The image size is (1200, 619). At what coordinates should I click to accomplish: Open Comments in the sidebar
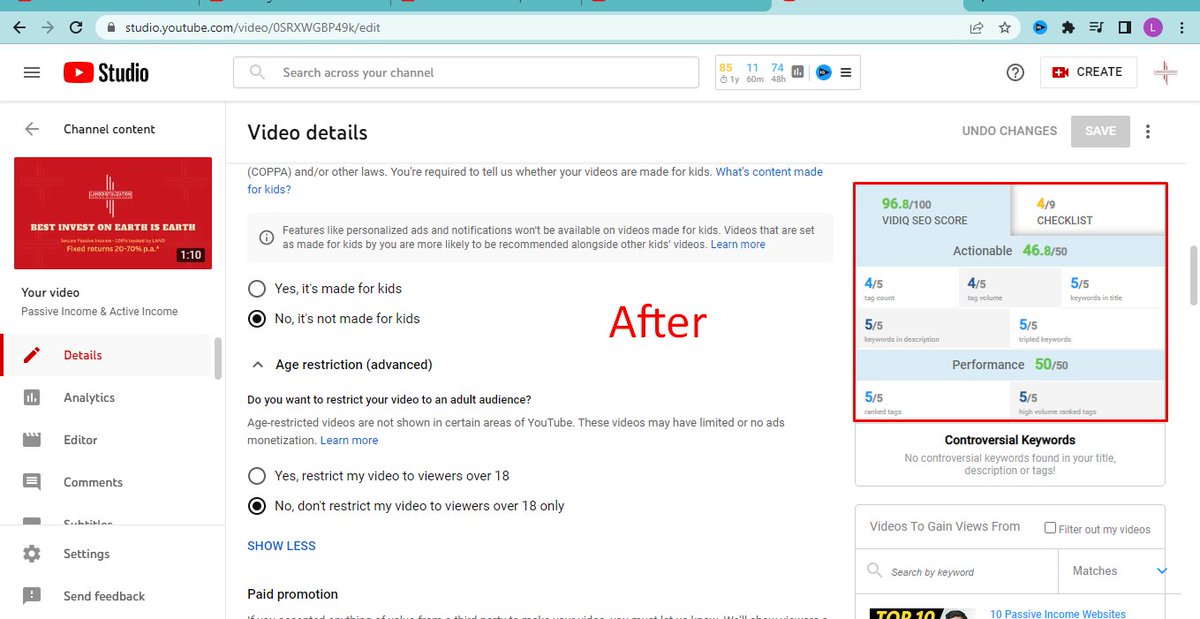[x=108, y=482]
